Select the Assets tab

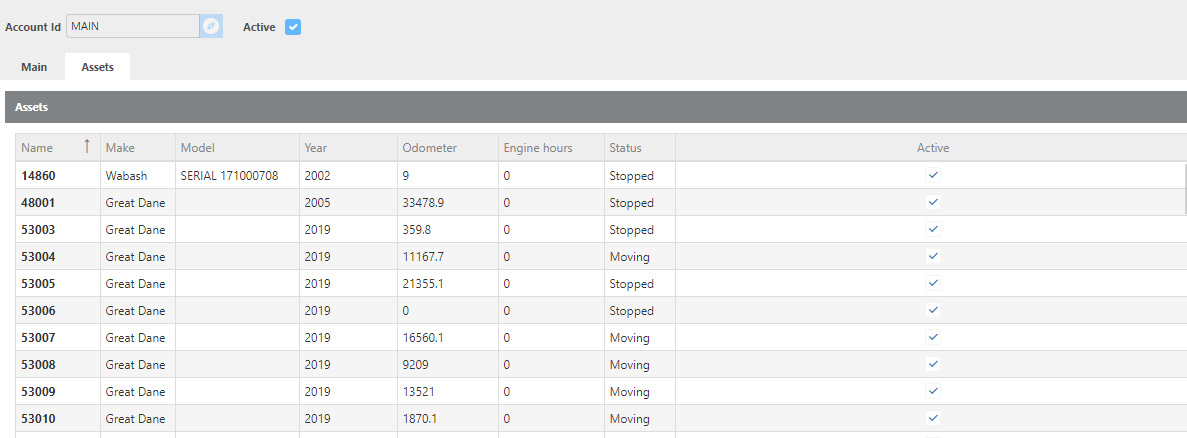pos(97,67)
